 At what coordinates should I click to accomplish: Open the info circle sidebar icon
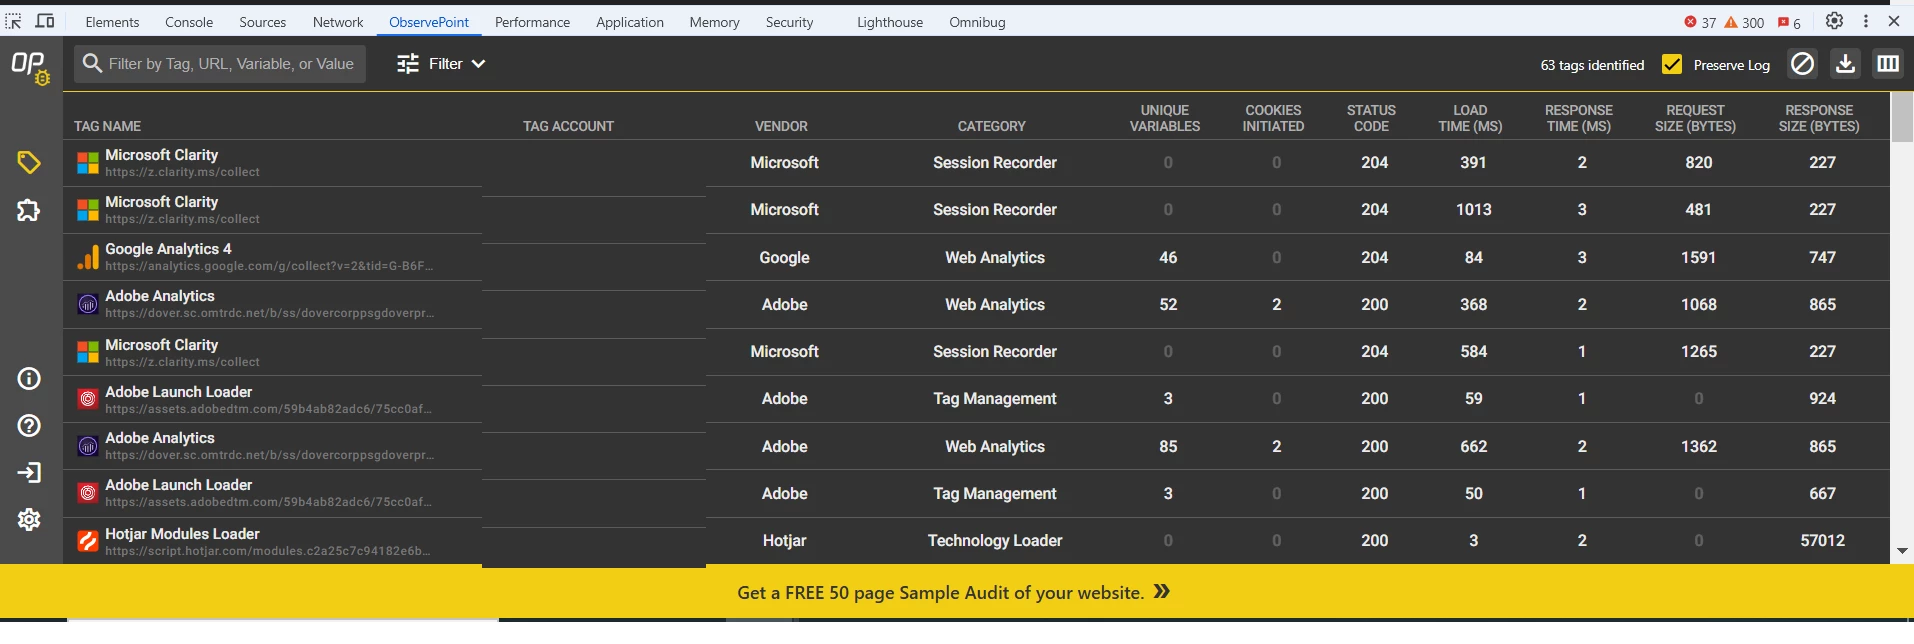pyautogui.click(x=29, y=378)
